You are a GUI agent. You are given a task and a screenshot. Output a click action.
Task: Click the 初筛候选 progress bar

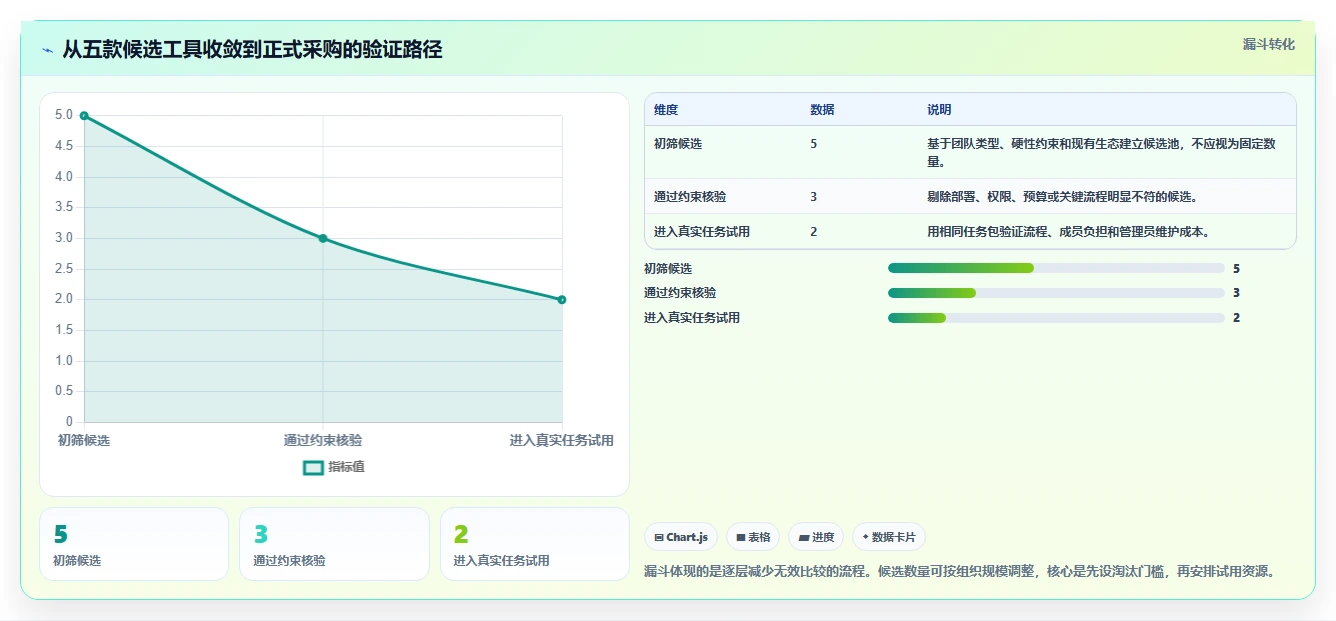(x=1056, y=268)
